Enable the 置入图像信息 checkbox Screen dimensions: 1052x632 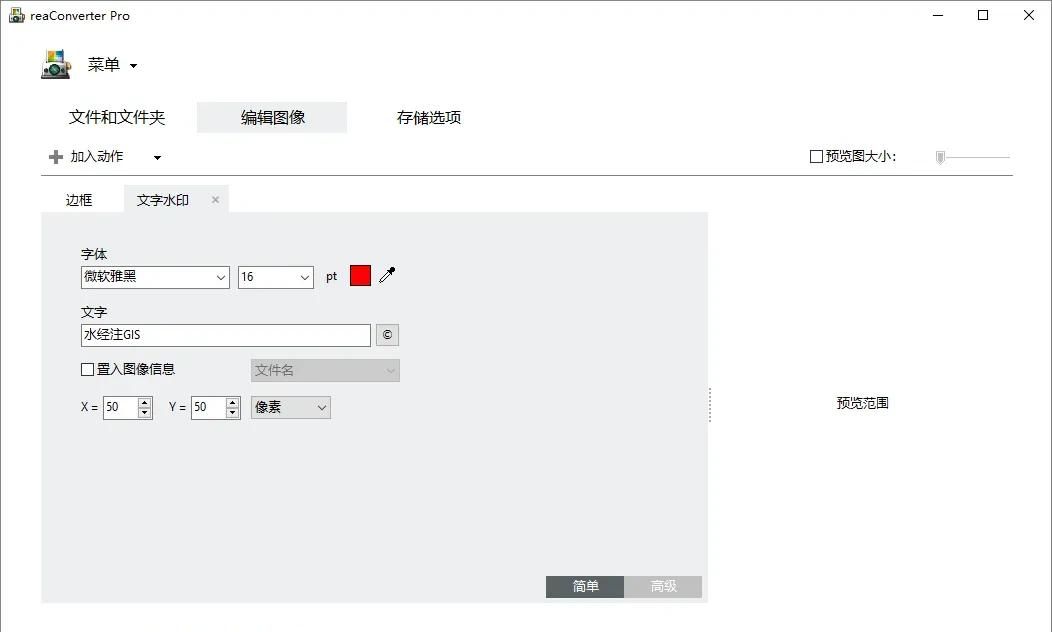point(87,369)
